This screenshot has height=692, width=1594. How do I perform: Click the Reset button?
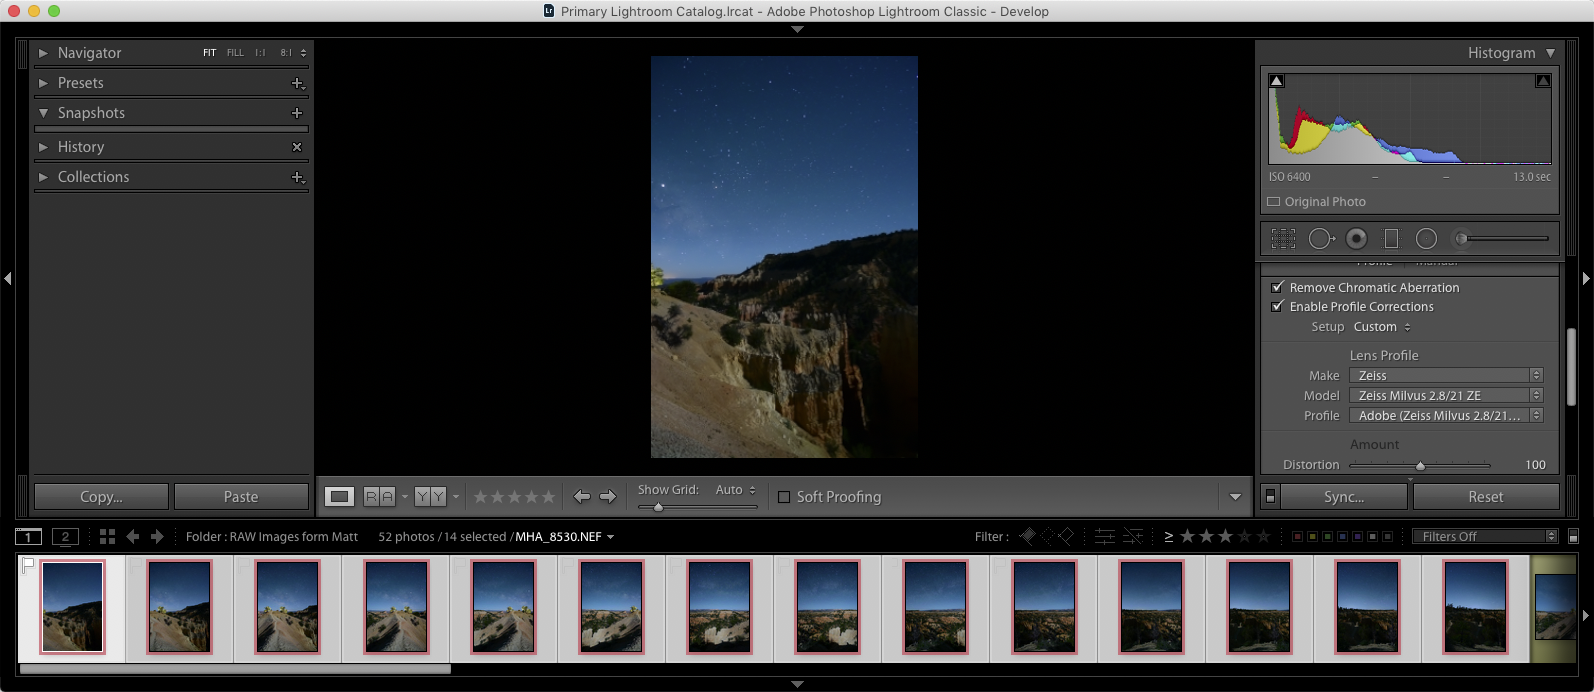click(1486, 496)
